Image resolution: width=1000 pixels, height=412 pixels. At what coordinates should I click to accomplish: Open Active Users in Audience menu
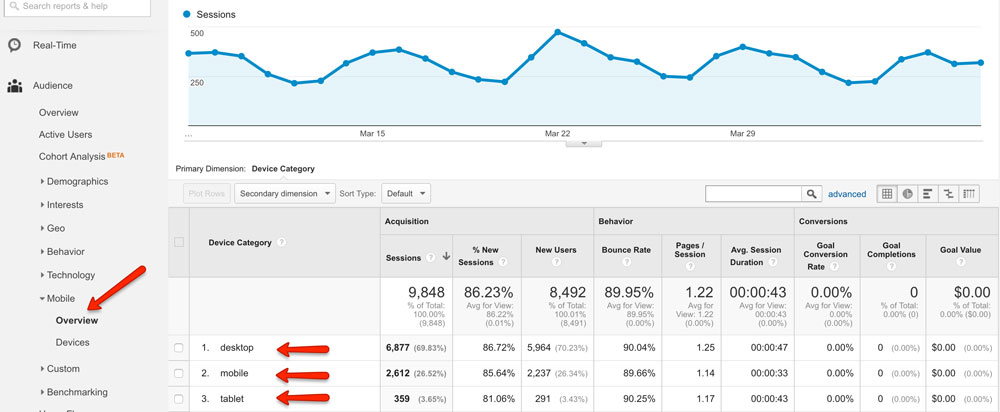65,134
